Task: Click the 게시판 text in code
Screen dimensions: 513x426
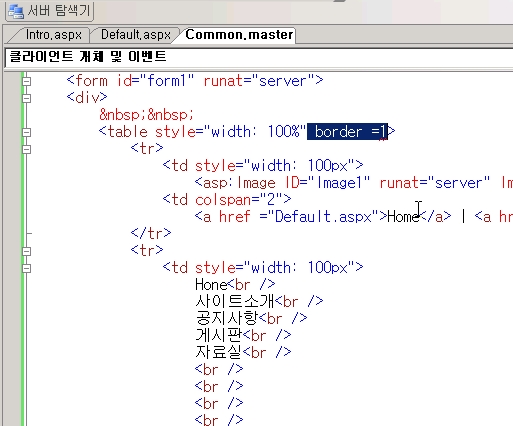Action: point(219,336)
